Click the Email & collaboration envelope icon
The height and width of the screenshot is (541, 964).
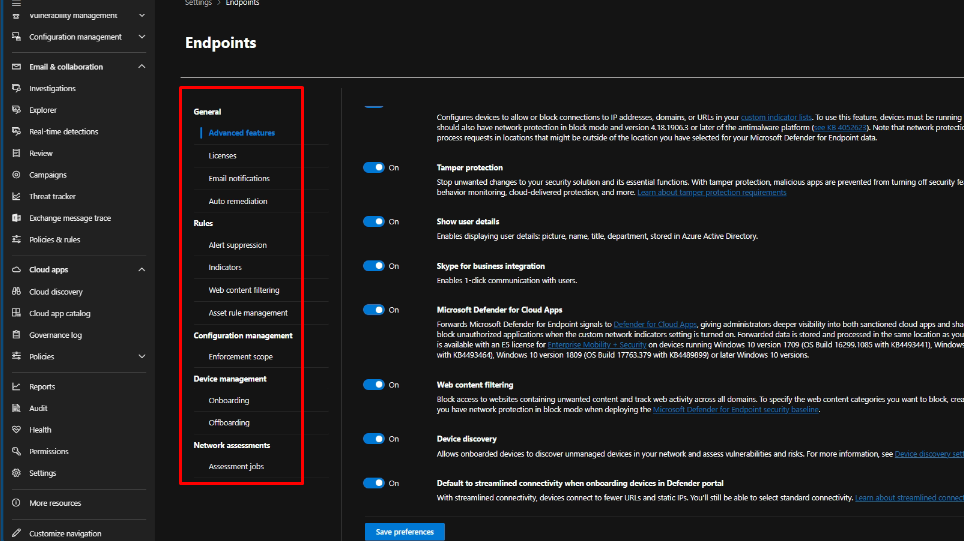pos(17,66)
